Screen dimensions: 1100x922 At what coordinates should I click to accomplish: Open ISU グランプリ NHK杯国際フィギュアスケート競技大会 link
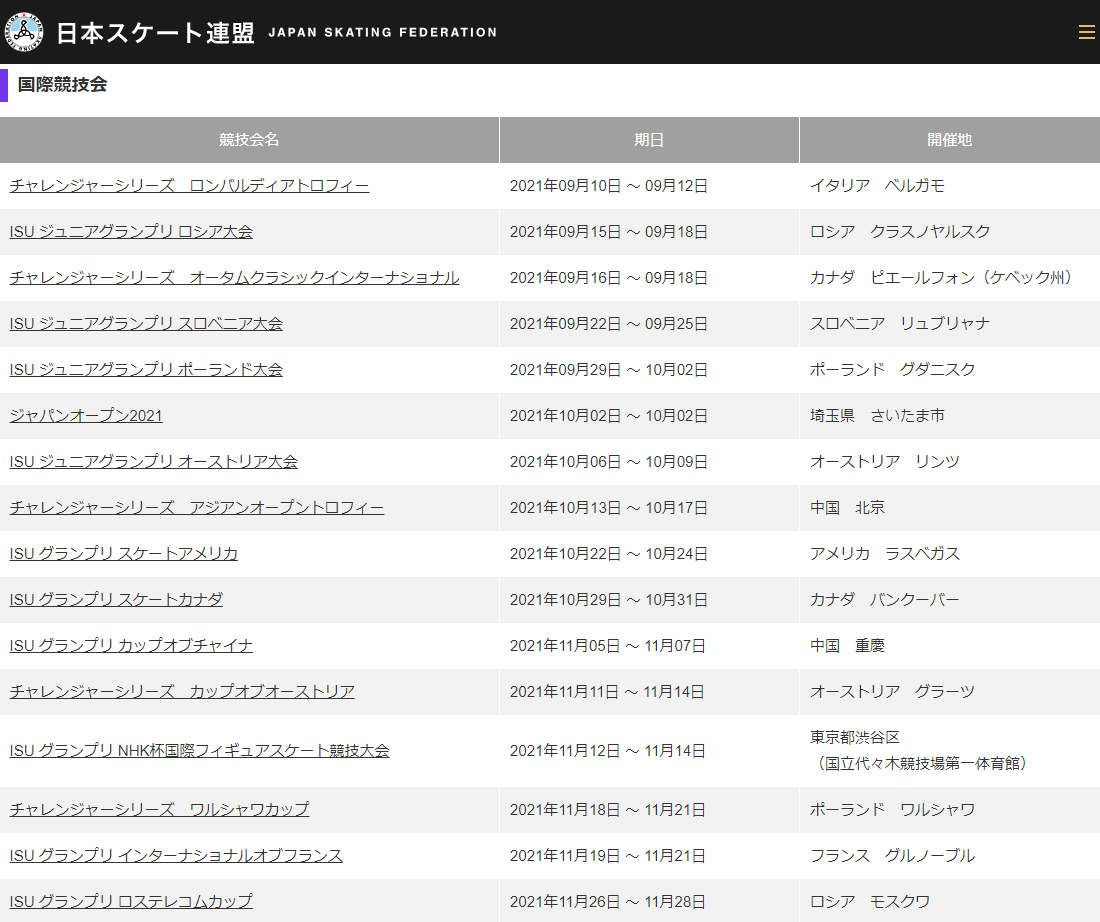pos(199,751)
